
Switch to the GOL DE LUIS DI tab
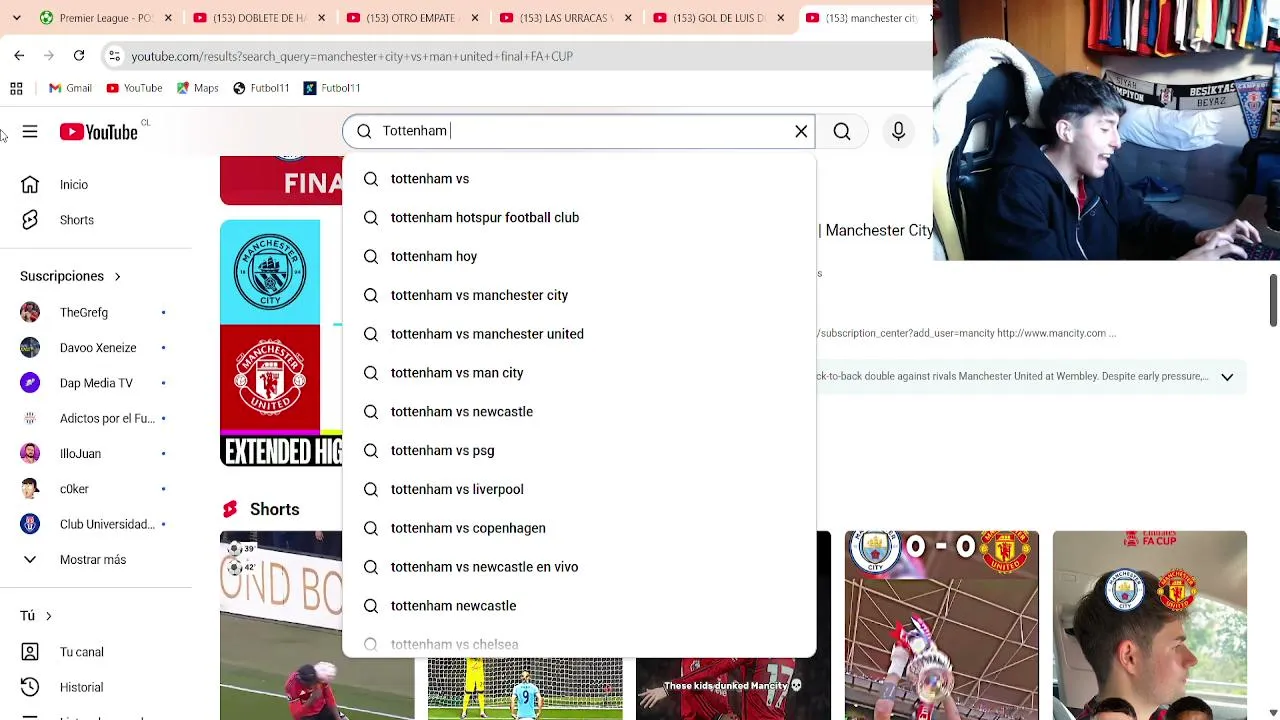tap(718, 18)
